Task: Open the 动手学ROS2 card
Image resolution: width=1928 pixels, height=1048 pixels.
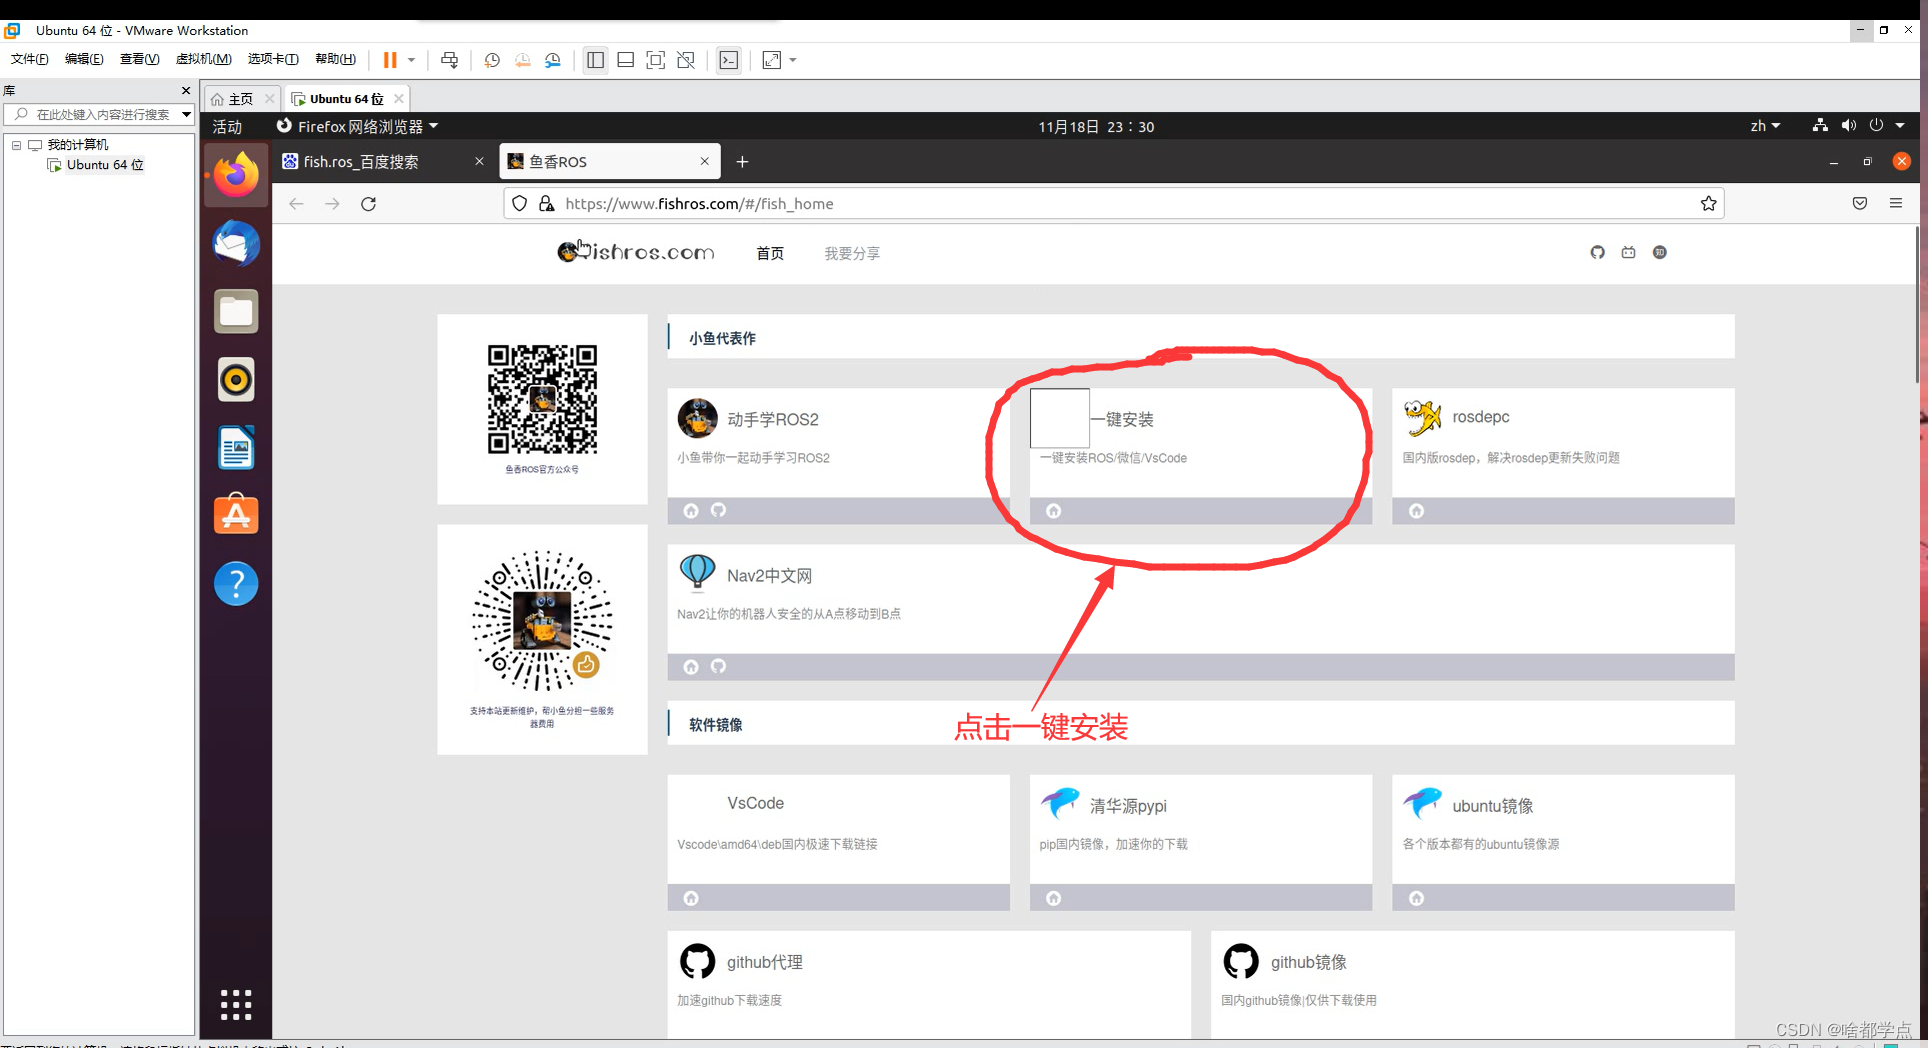Action: pyautogui.click(x=838, y=456)
